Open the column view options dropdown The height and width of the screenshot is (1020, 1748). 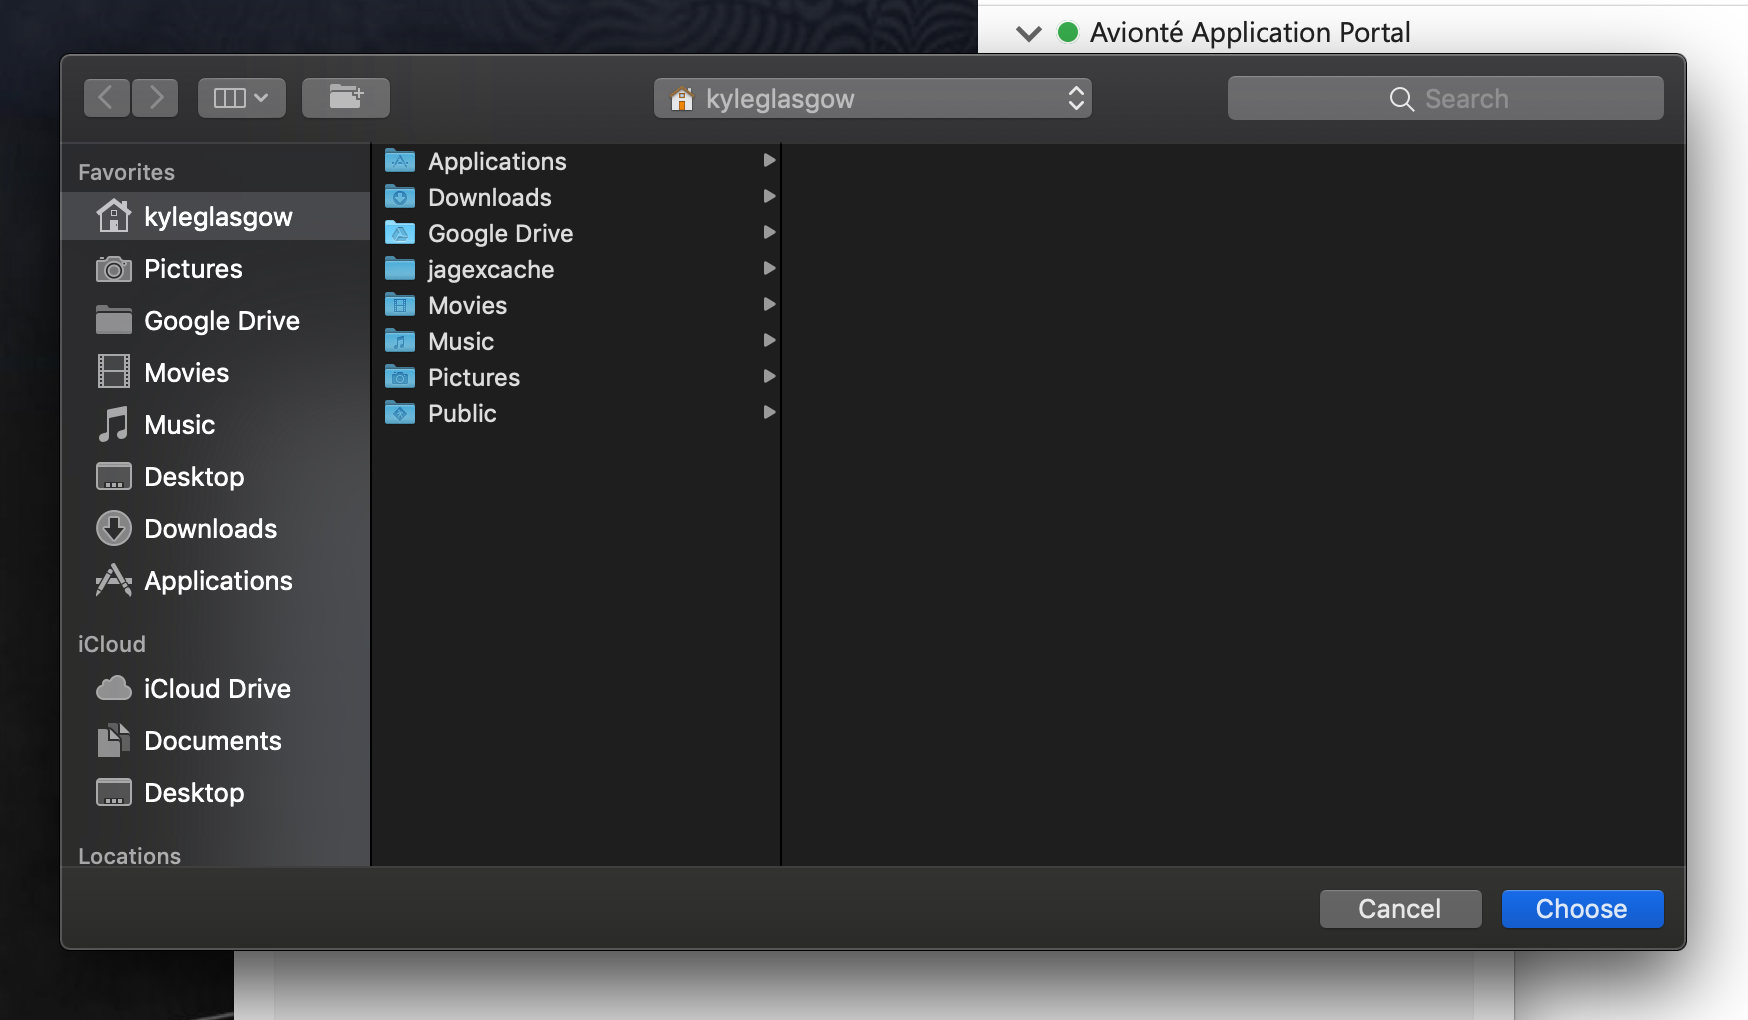coord(241,98)
